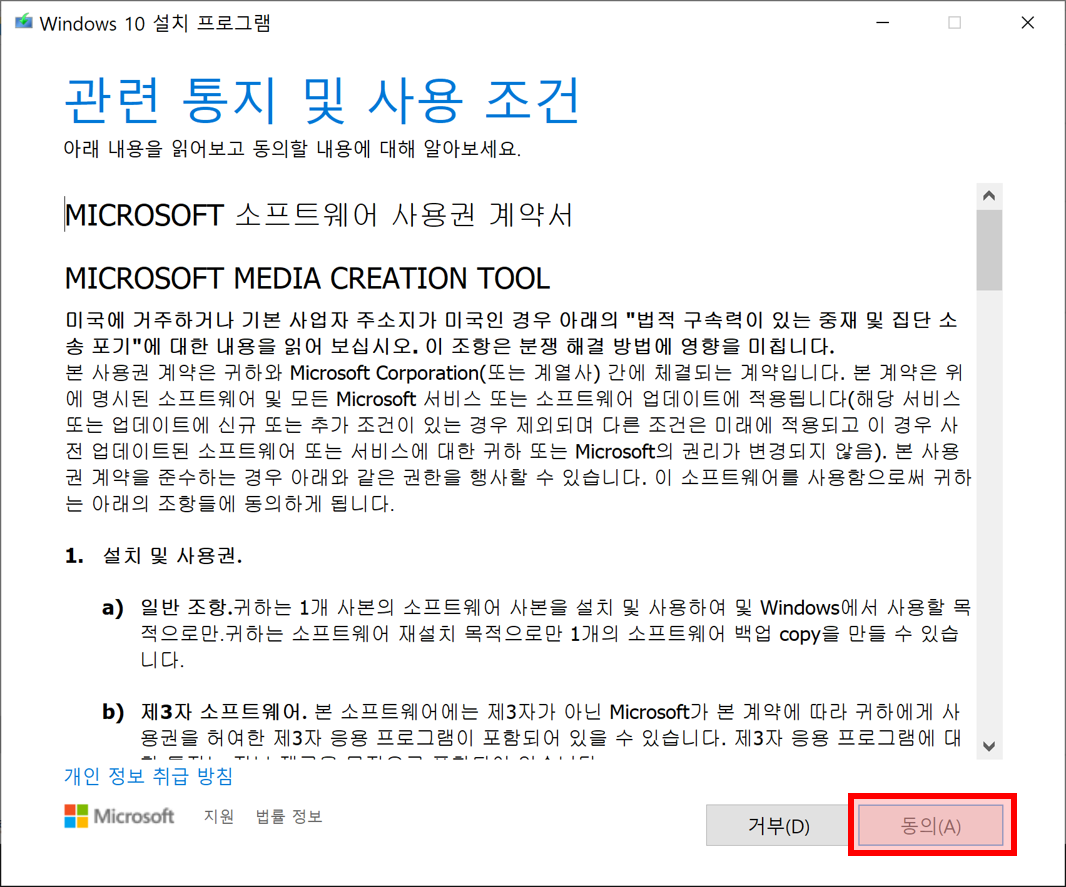Click the MICROSOFT MEDIA CREATION TOOL heading
This screenshot has height=887, width=1066.
[x=307, y=279]
